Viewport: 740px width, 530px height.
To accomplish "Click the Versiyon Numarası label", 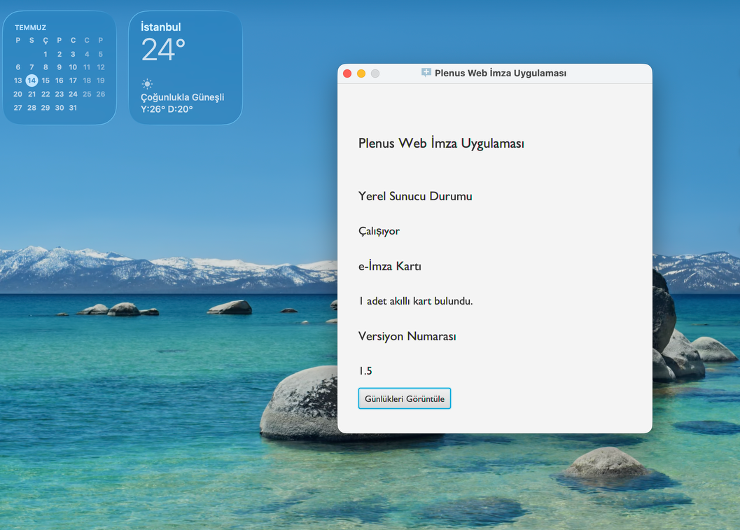I will [407, 336].
